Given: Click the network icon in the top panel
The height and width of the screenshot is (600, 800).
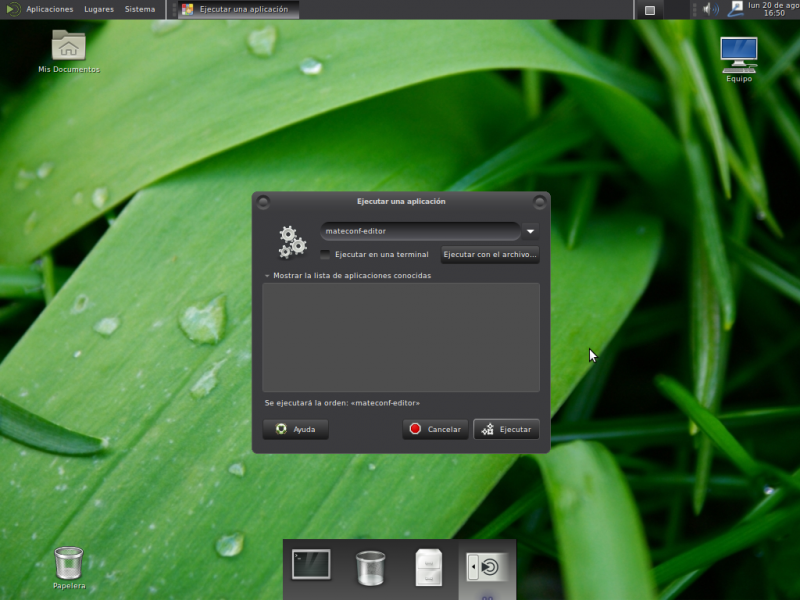Looking at the screenshot, I should pyautogui.click(x=736, y=9).
